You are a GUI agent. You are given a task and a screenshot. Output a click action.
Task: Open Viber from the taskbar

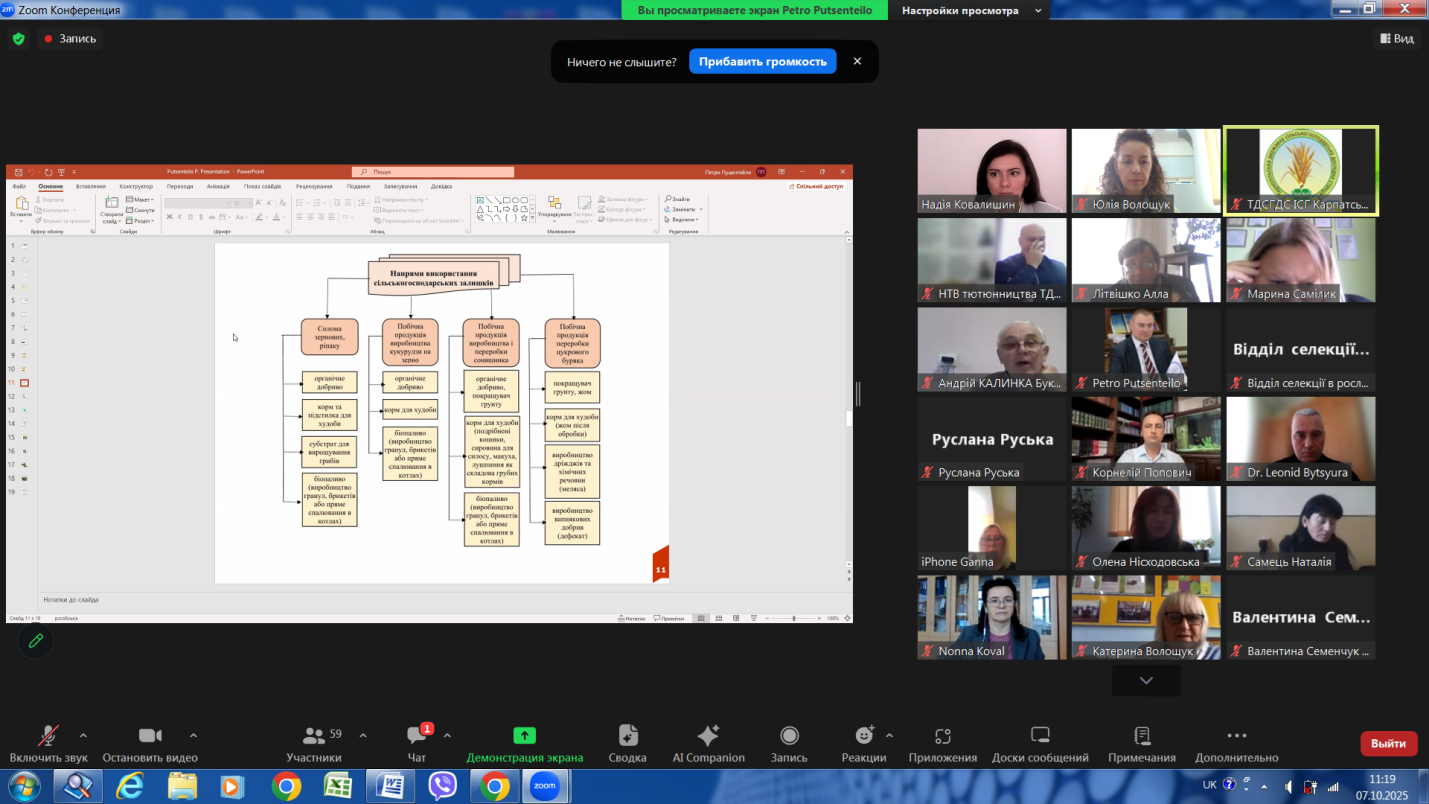point(442,786)
